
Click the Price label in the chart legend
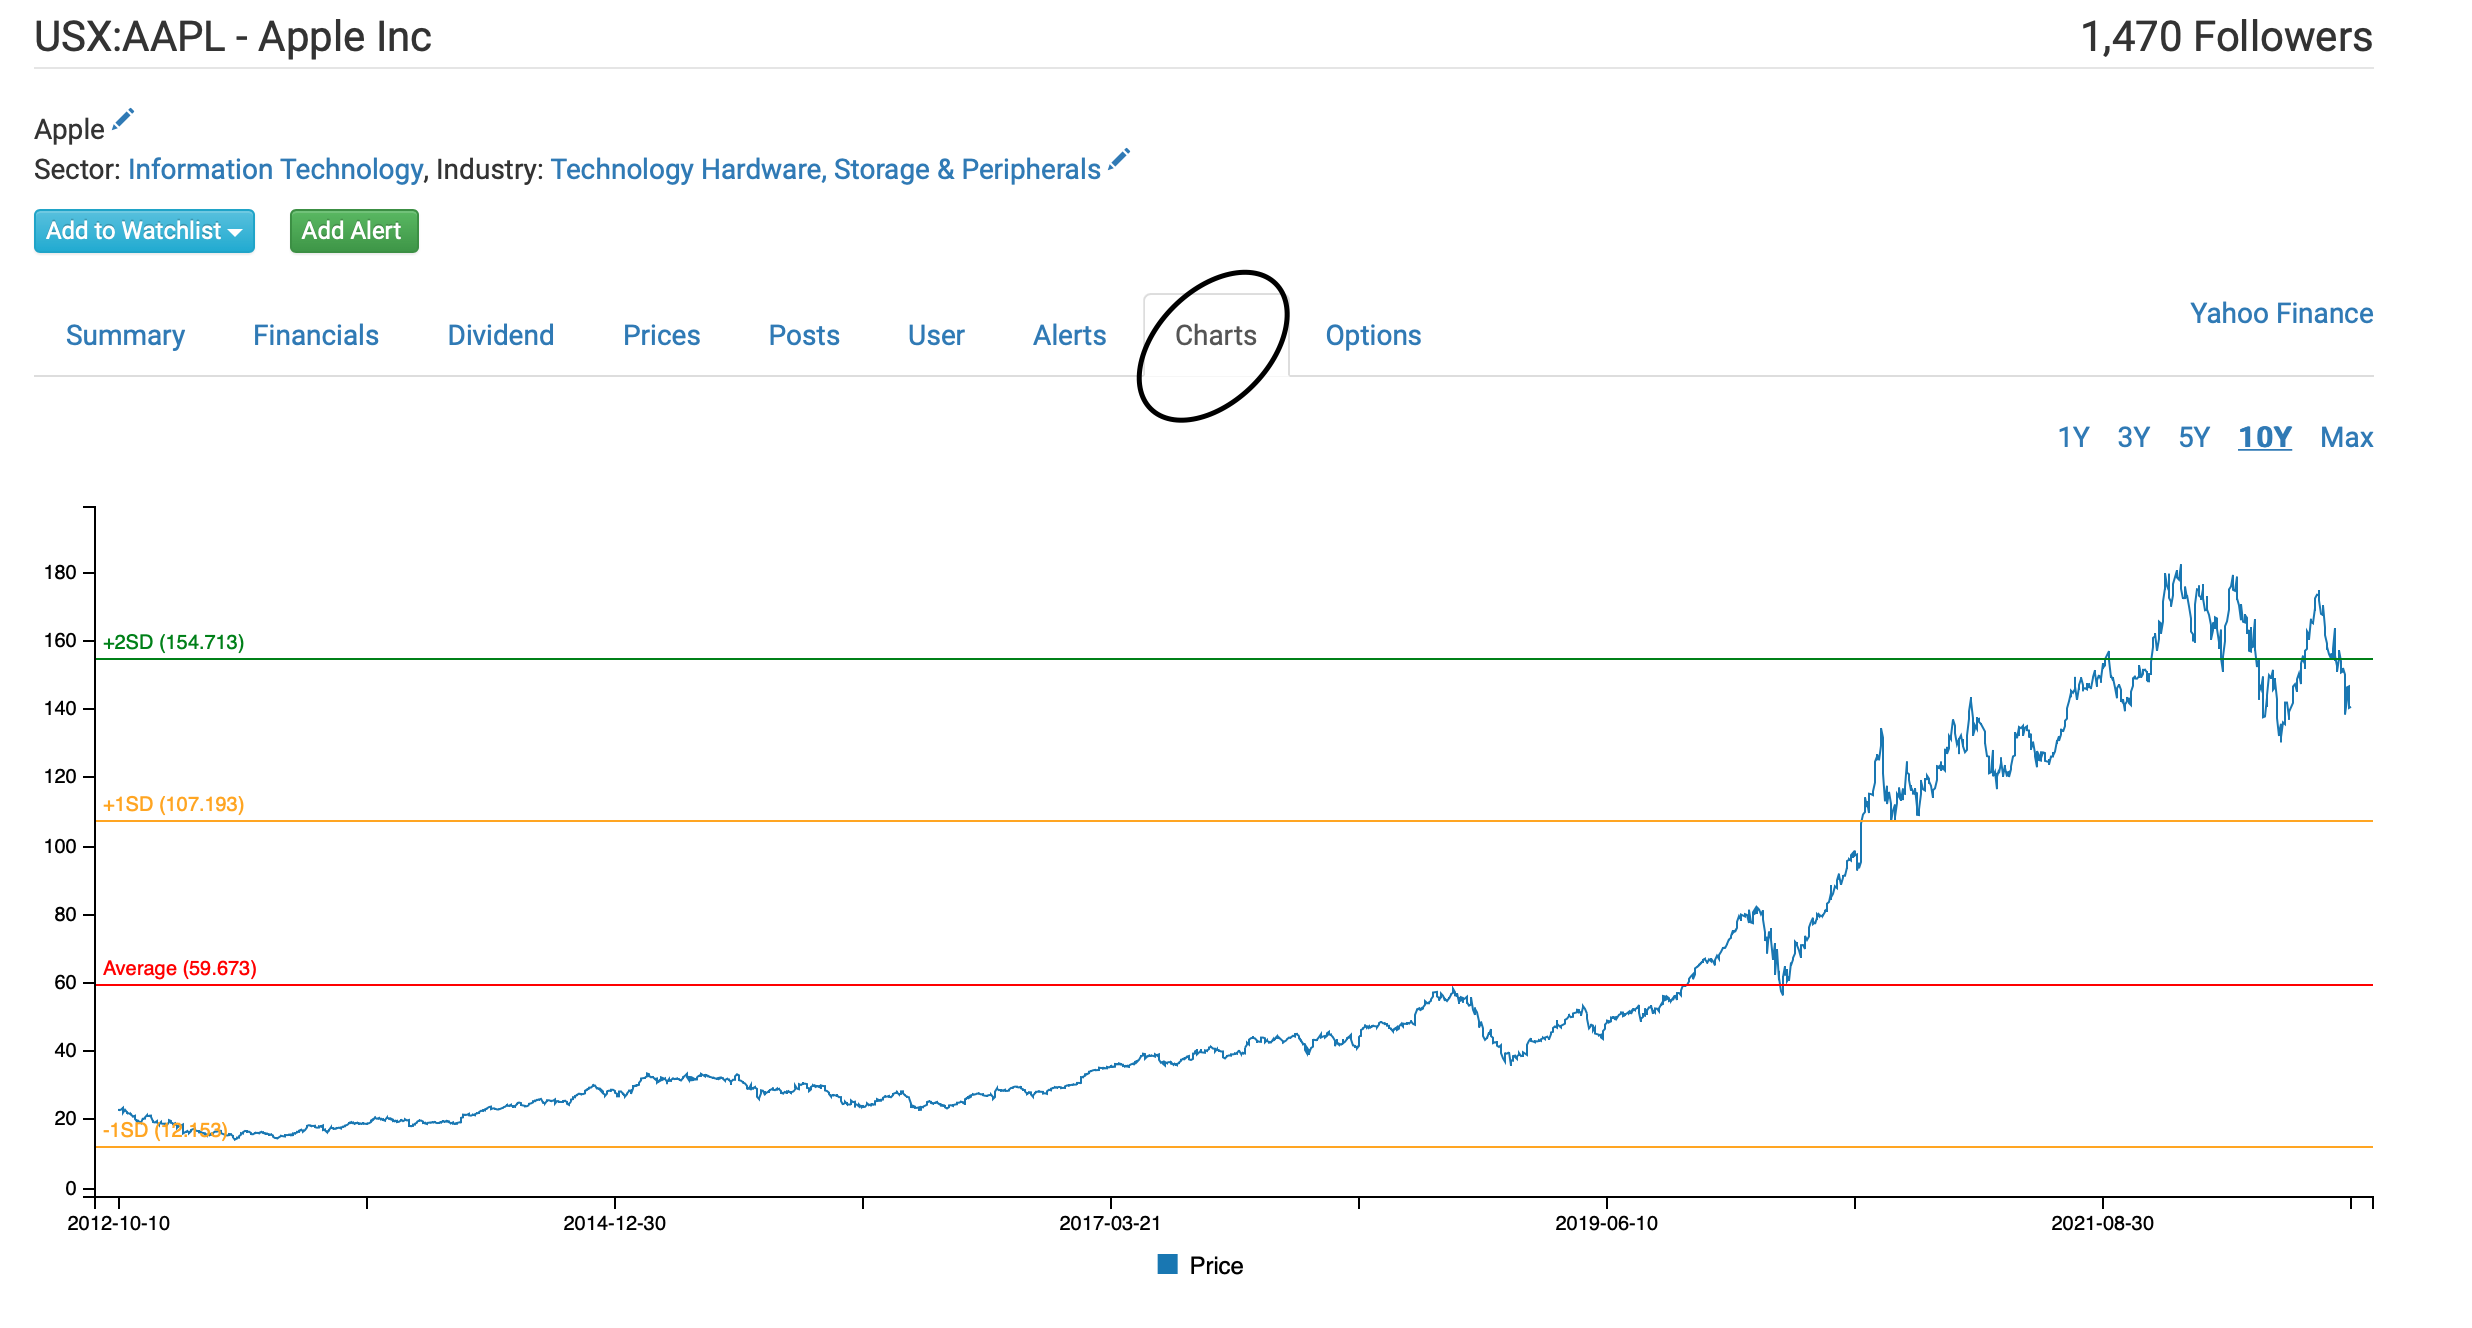tap(1215, 1265)
